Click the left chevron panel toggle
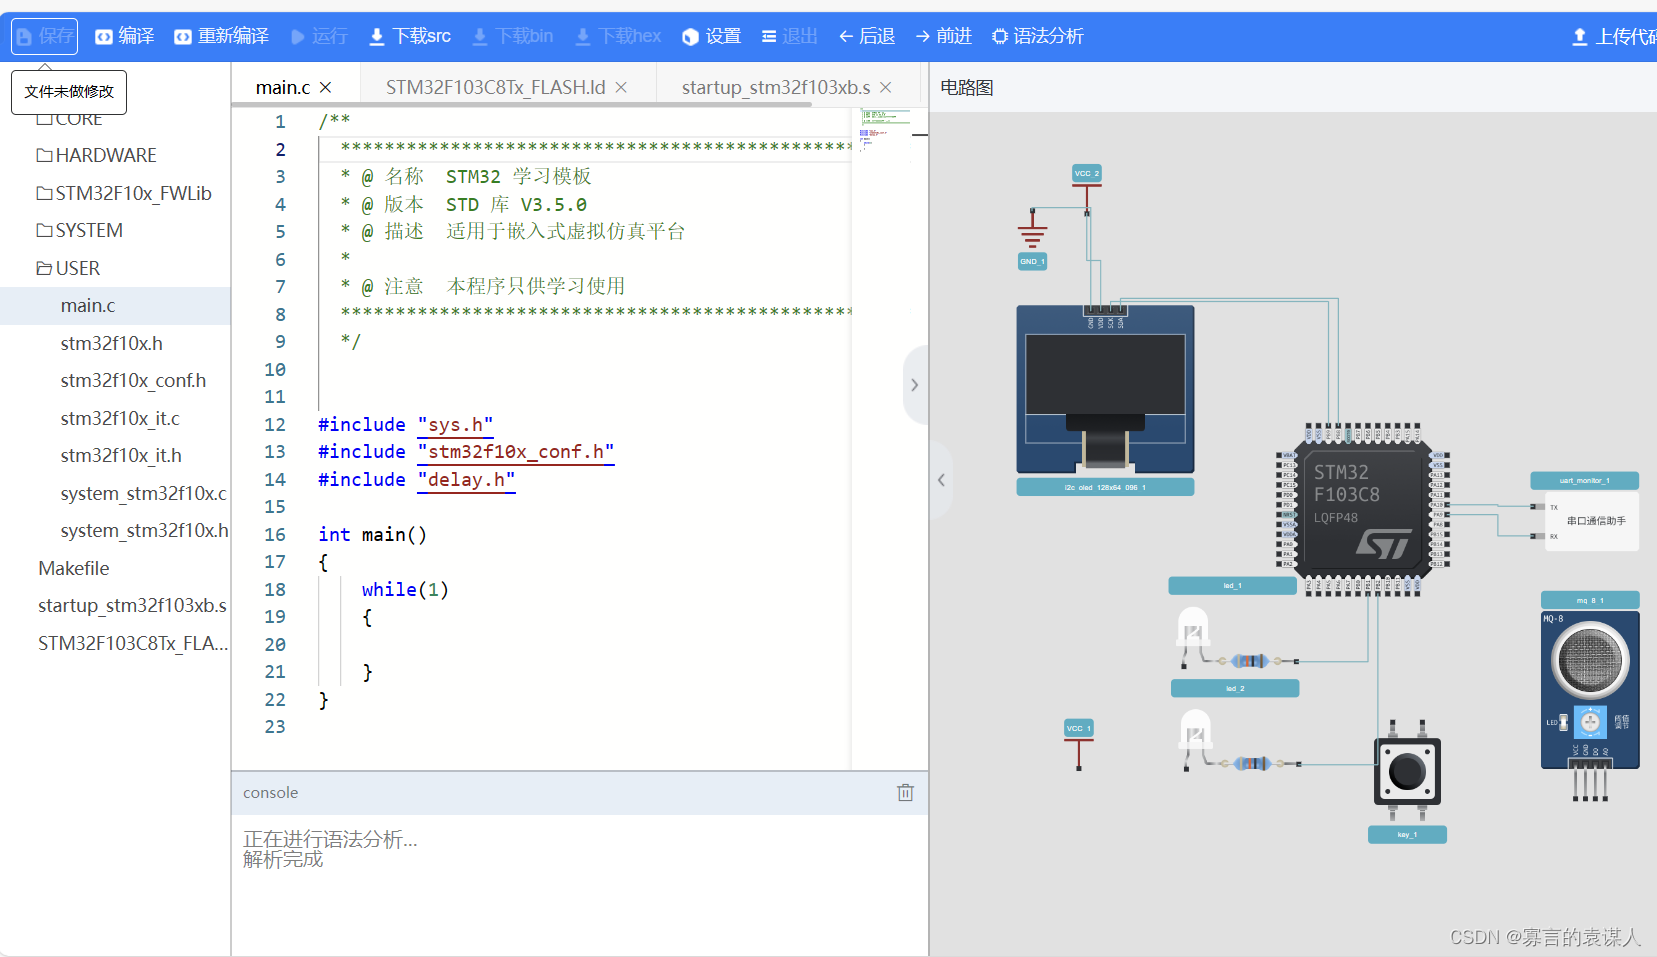Viewport: 1657px width, 957px height. coord(941,480)
